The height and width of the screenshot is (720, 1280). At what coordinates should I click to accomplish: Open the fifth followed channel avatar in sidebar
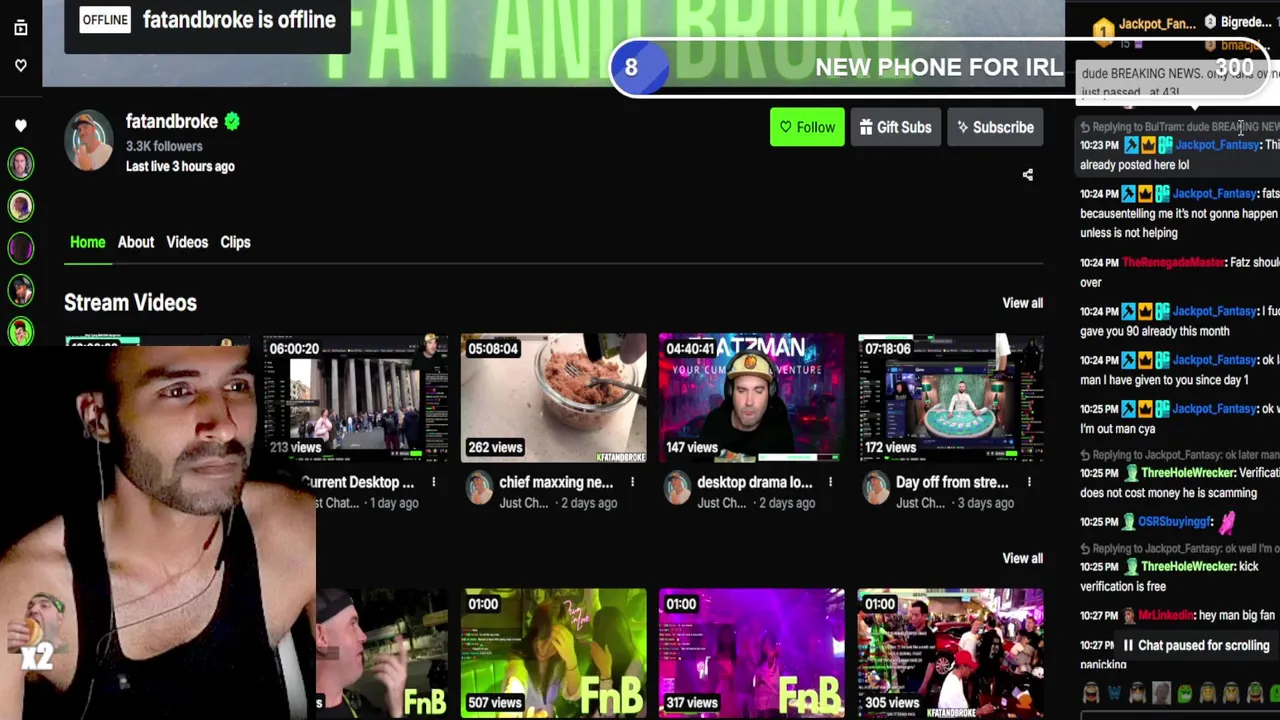tap(21, 331)
